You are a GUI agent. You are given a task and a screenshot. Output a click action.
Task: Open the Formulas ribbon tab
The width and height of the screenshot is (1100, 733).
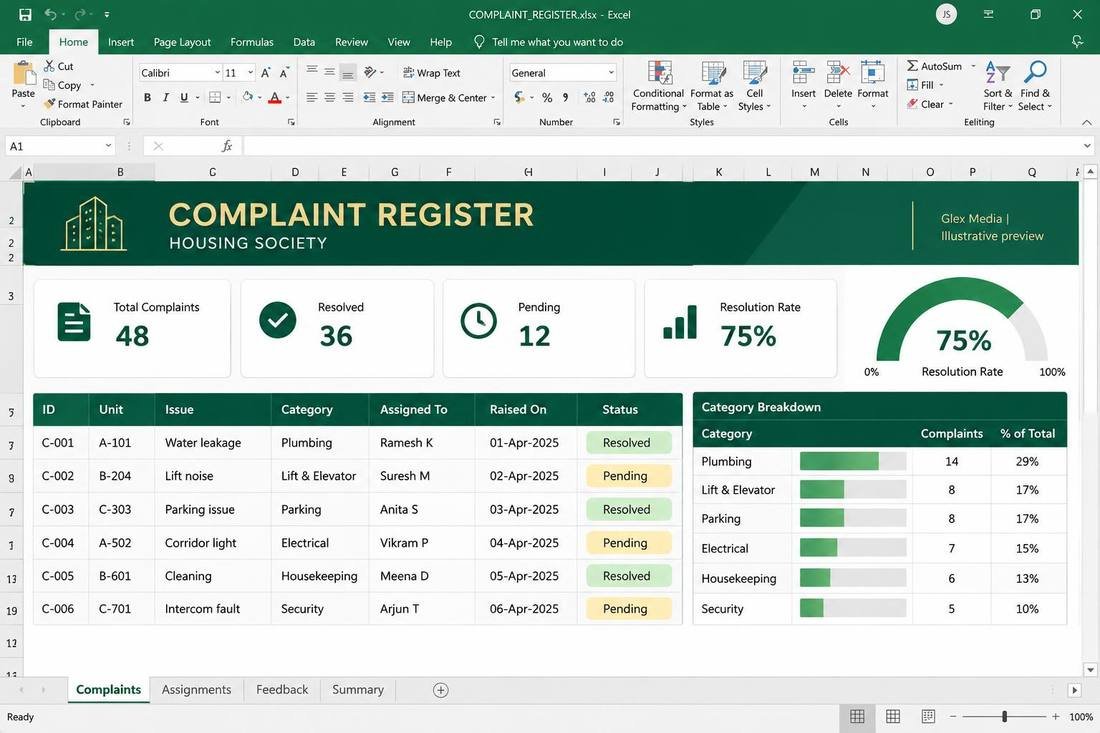[x=252, y=42]
